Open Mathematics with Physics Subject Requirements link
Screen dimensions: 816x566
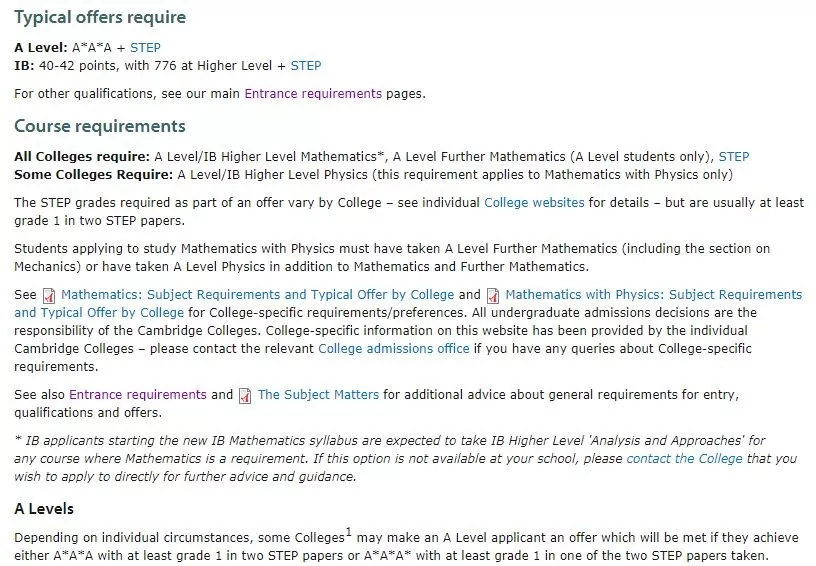654,294
